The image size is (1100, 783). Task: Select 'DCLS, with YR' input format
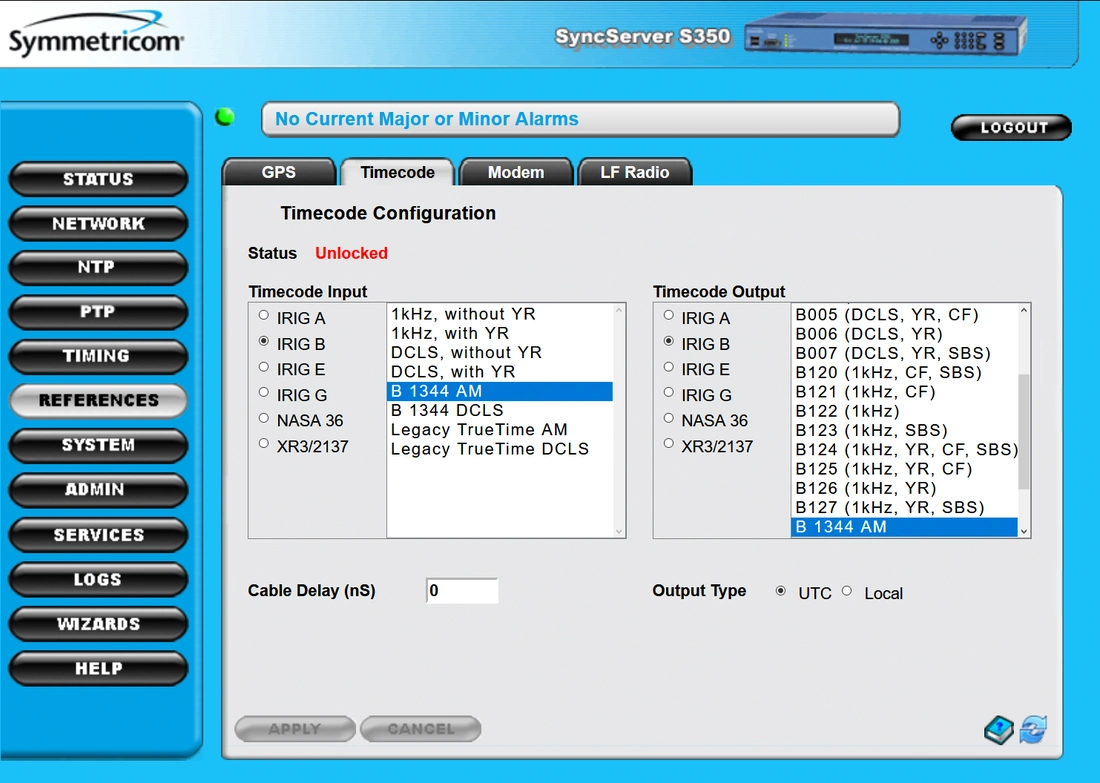coord(499,372)
